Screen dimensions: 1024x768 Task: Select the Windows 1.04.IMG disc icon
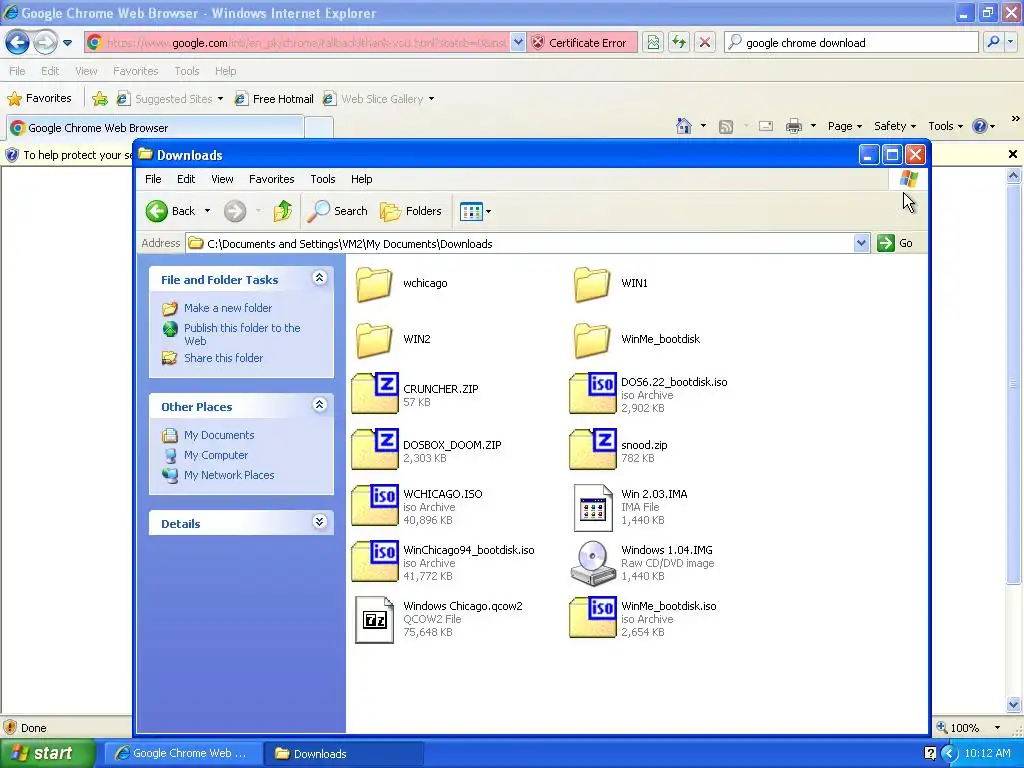[x=593, y=563]
